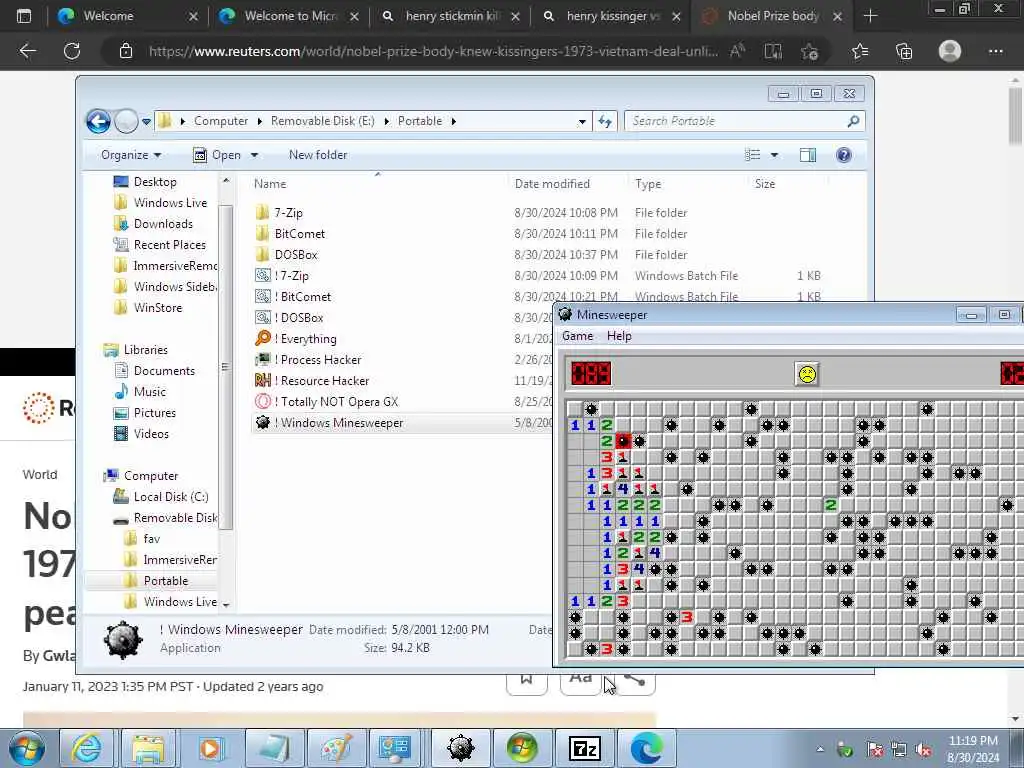Click the World section link on Reuters
This screenshot has height=768, width=1024.
tap(40, 475)
